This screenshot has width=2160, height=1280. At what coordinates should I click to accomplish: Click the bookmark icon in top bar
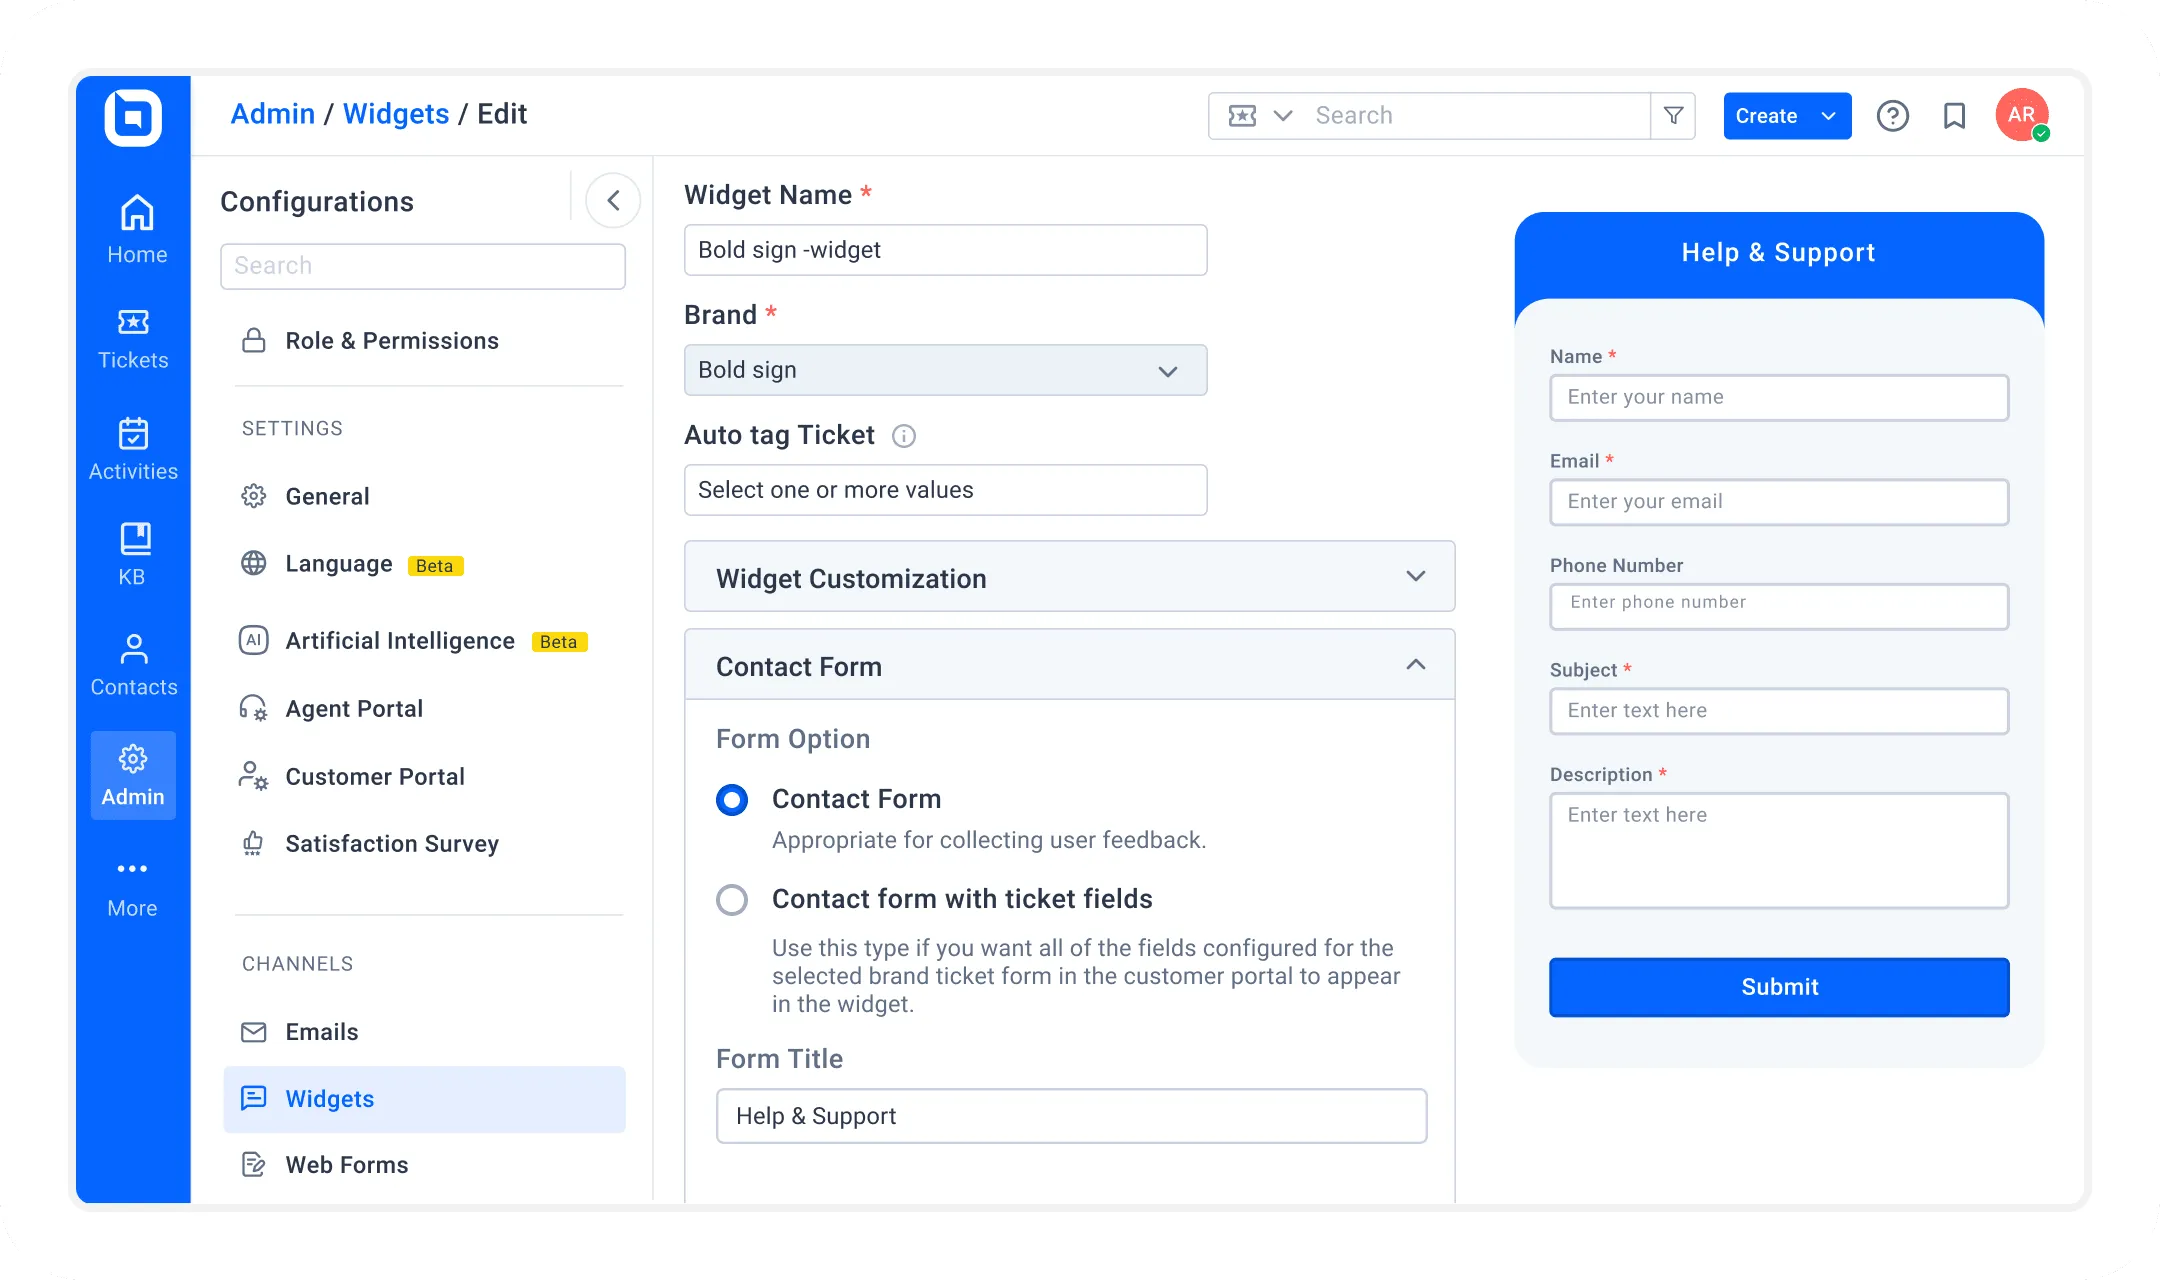pyautogui.click(x=1956, y=116)
